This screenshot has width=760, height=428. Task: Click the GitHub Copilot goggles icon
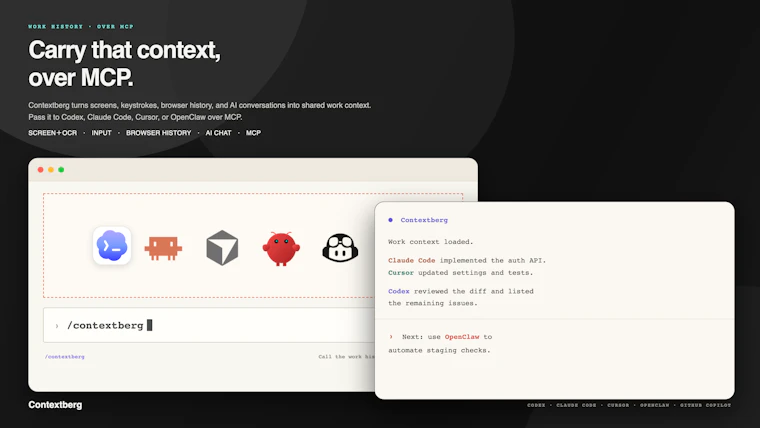click(x=340, y=248)
